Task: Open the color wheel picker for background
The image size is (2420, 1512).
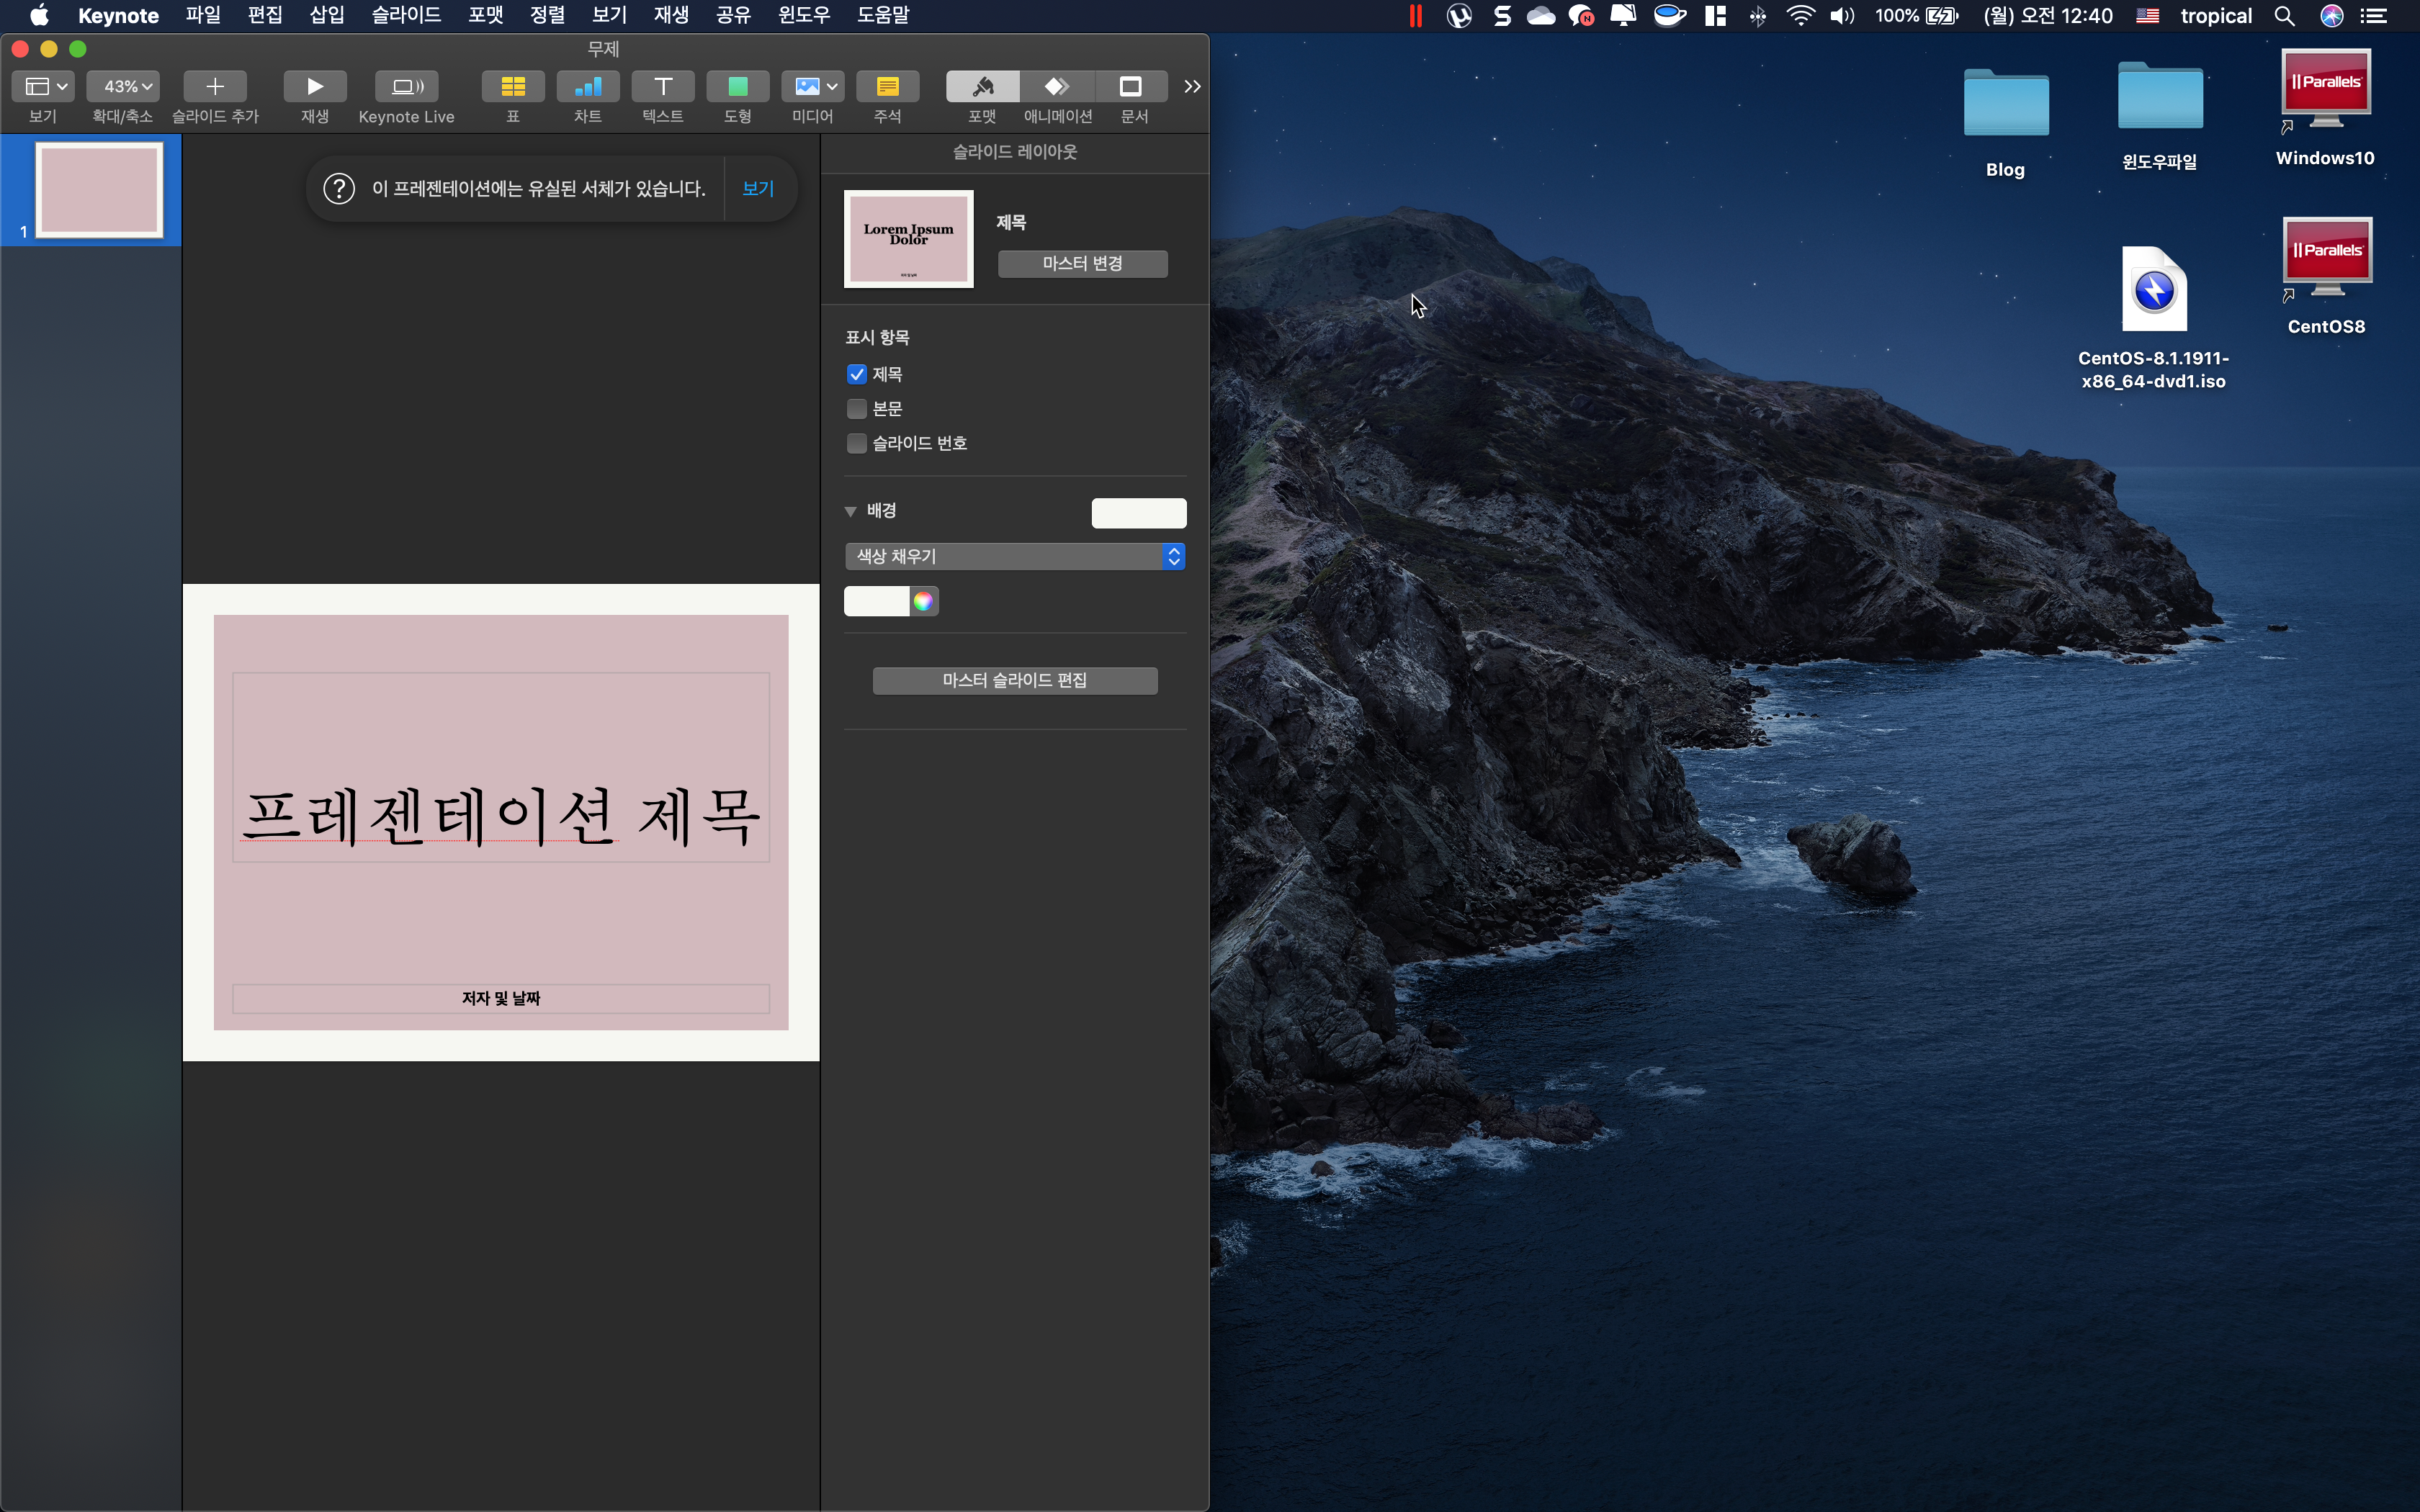Action: [x=923, y=601]
